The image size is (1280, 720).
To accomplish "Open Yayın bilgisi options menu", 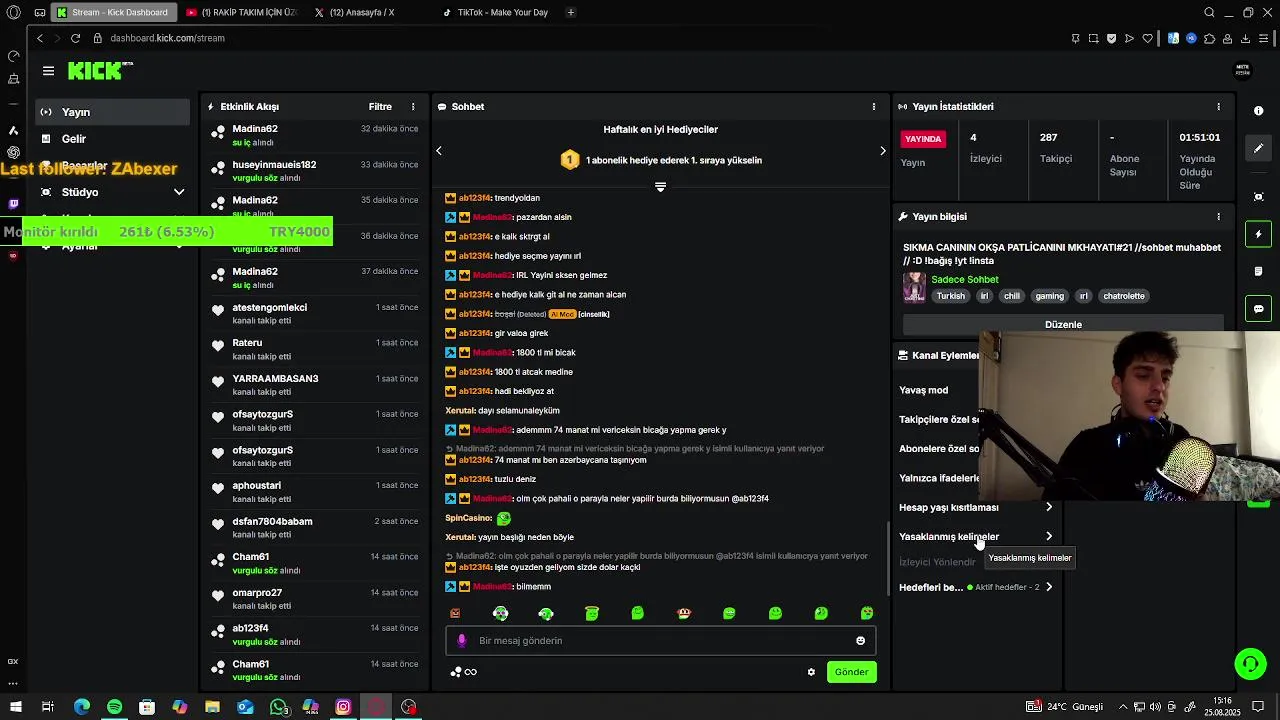I will point(1218,217).
